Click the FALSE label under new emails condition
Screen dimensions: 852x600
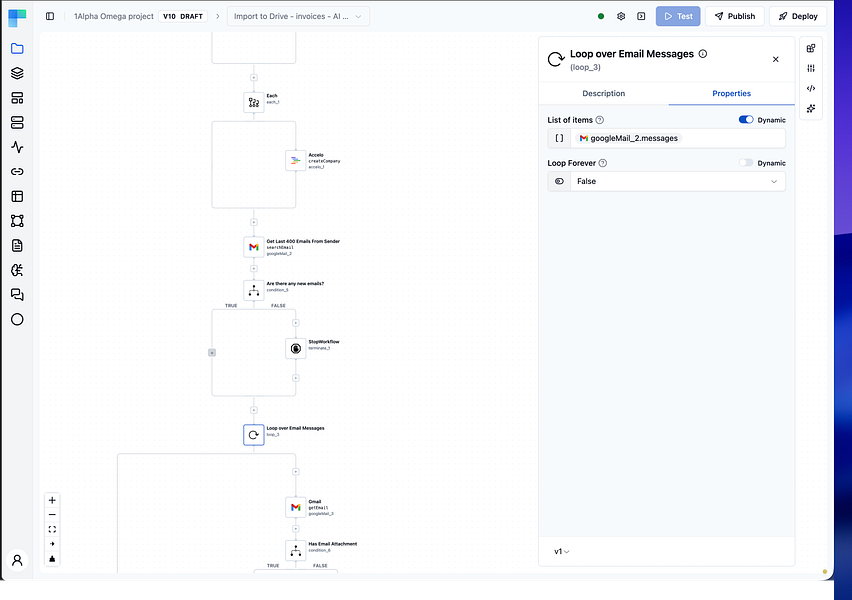click(x=278, y=306)
